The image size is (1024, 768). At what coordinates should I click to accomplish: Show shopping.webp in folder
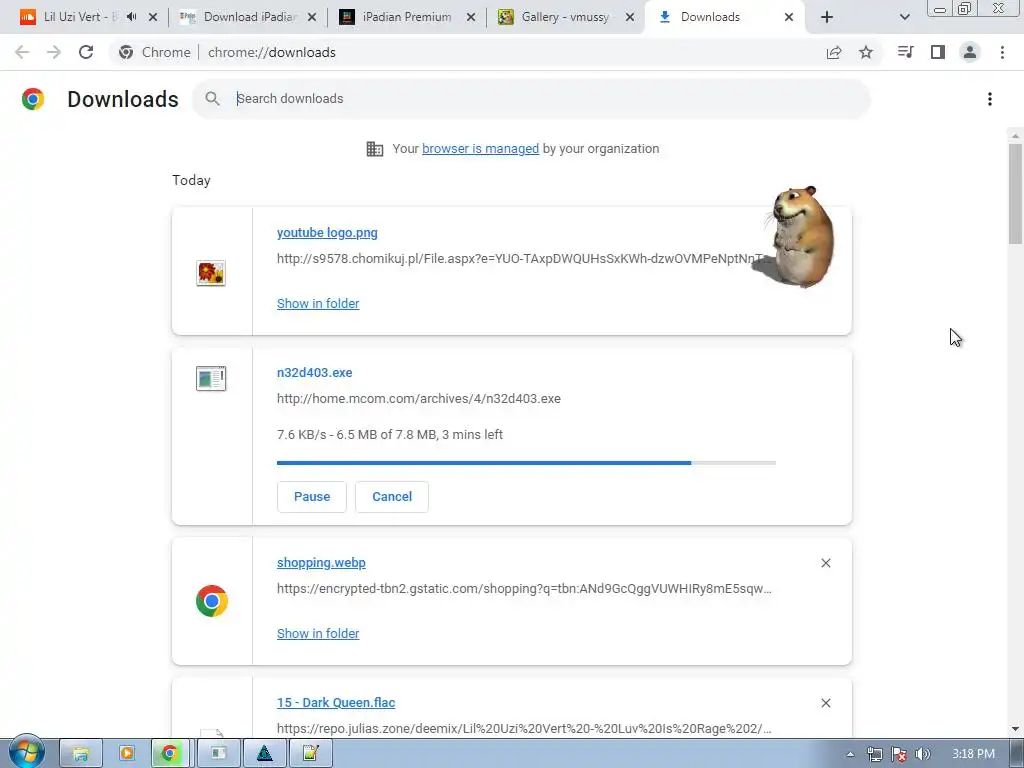pos(318,633)
